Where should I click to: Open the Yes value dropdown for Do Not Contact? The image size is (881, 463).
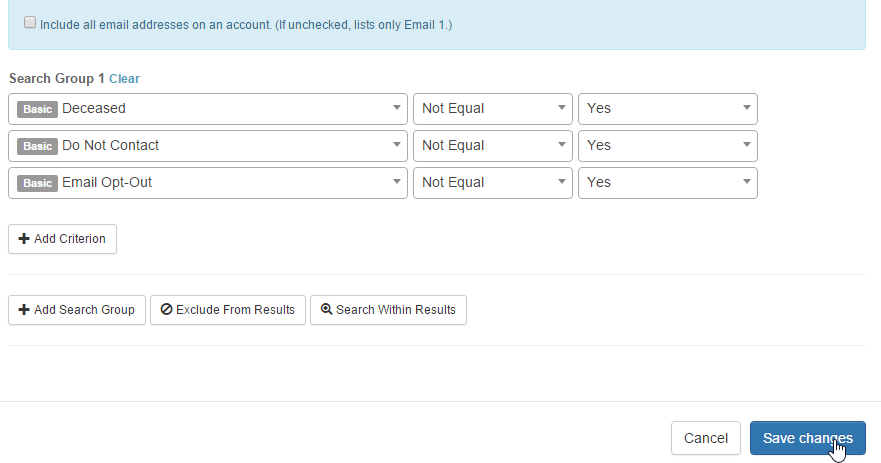point(668,146)
